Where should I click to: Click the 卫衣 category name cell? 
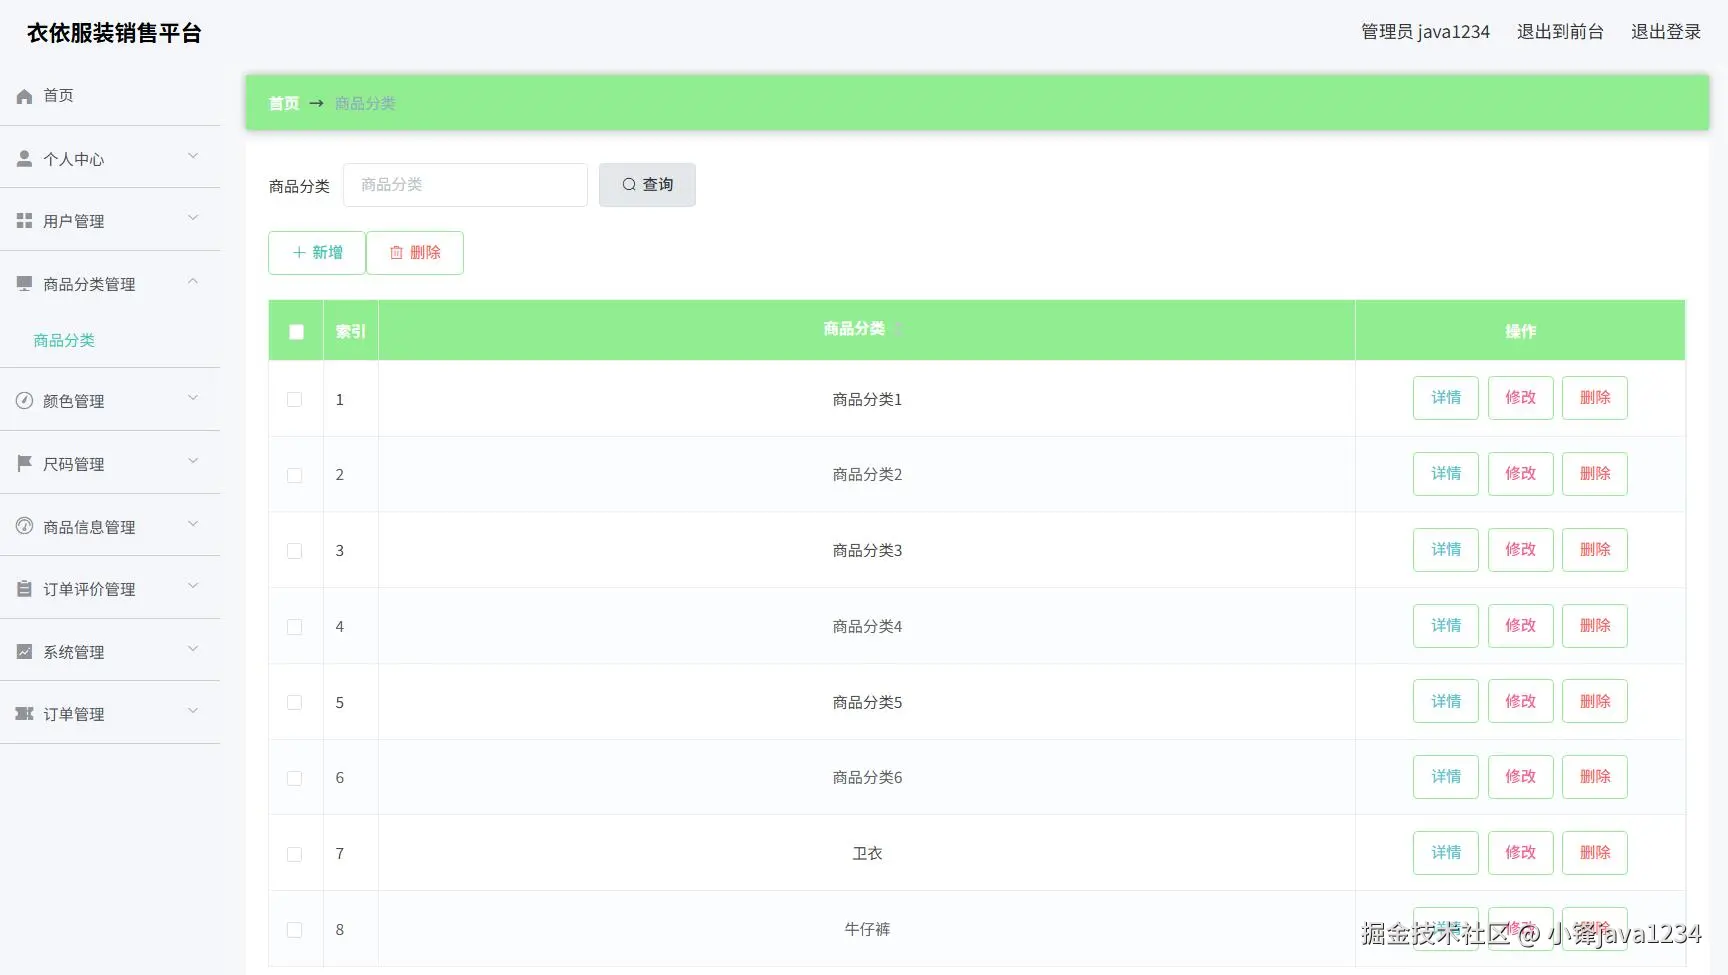point(867,854)
